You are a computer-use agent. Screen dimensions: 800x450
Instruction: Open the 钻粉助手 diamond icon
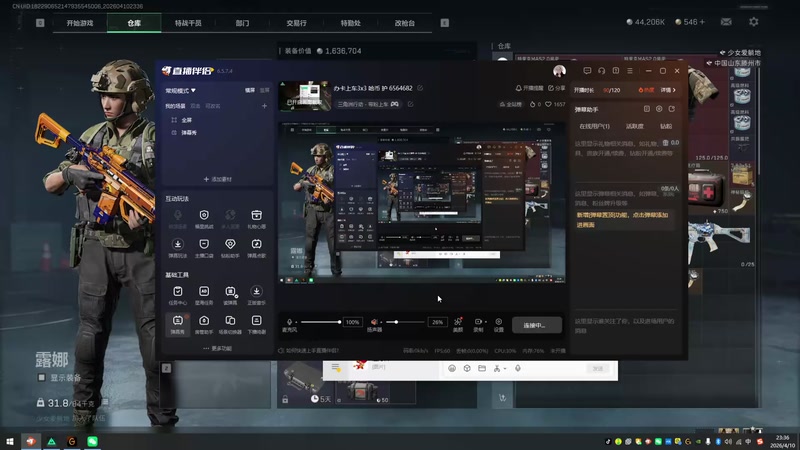tap(230, 244)
